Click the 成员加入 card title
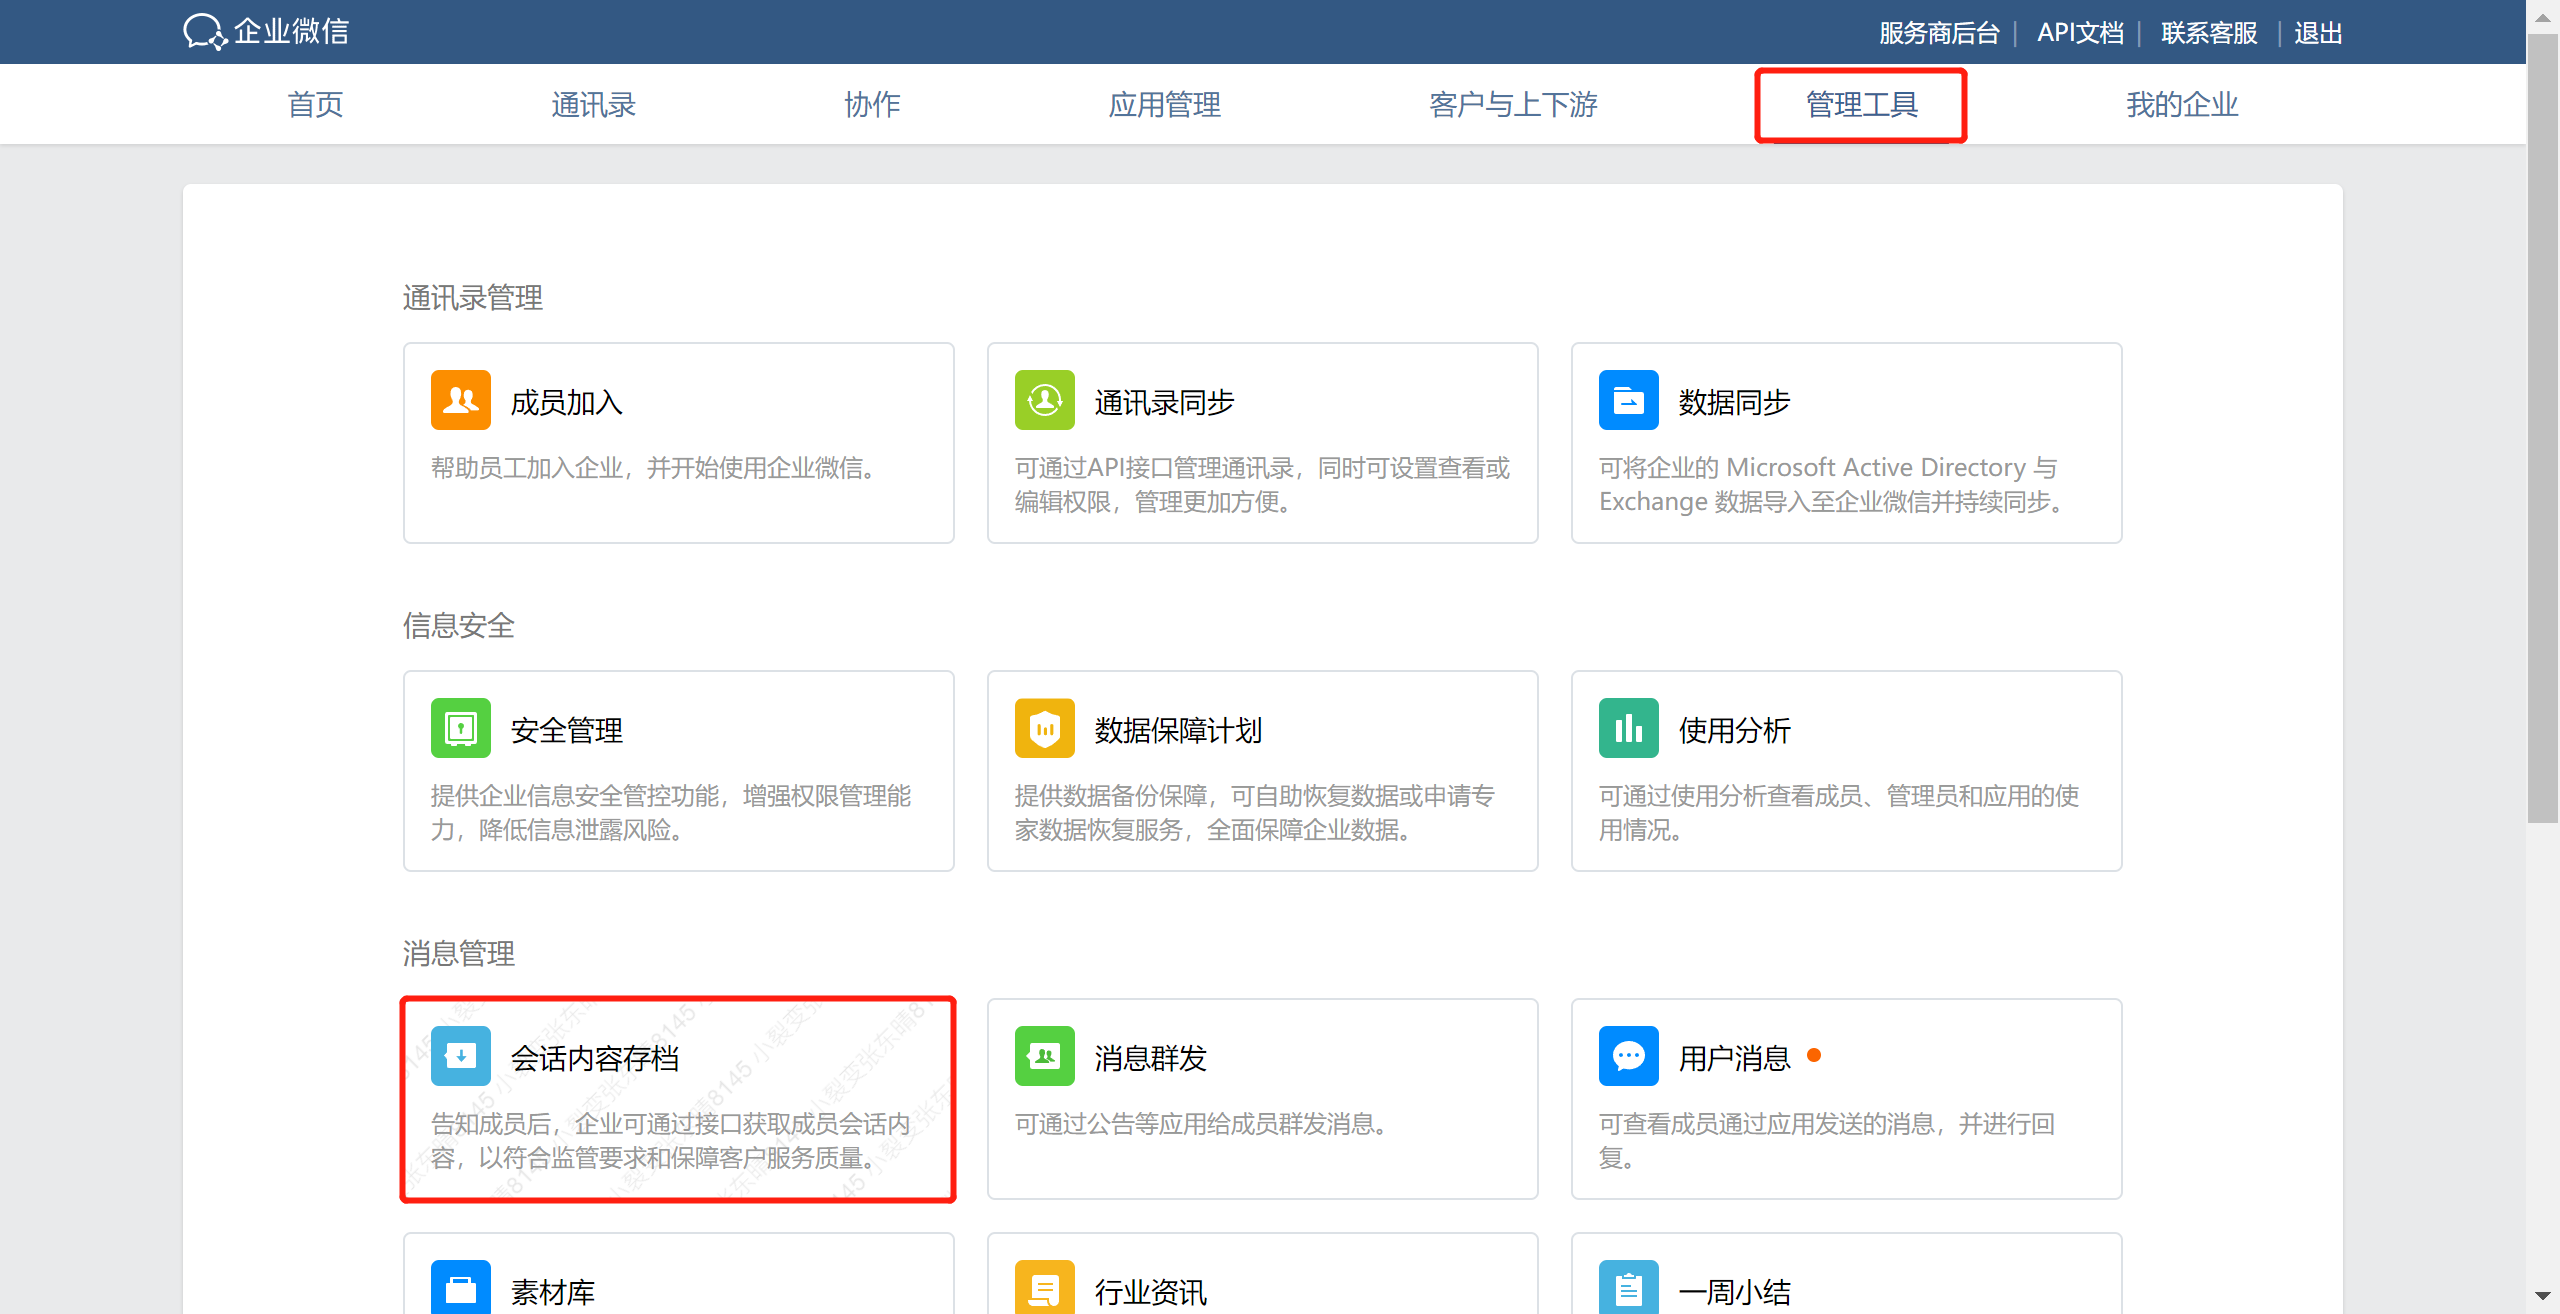The width and height of the screenshot is (2560, 1314). click(567, 402)
